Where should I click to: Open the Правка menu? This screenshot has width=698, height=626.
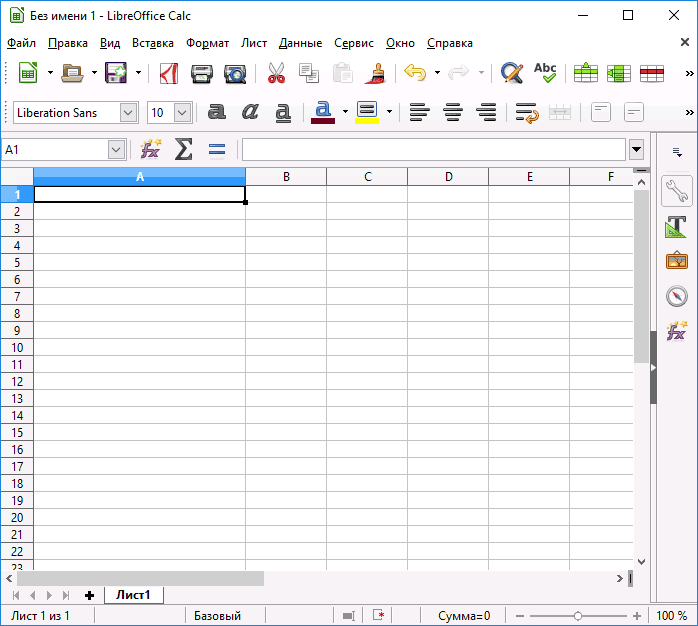[x=68, y=43]
